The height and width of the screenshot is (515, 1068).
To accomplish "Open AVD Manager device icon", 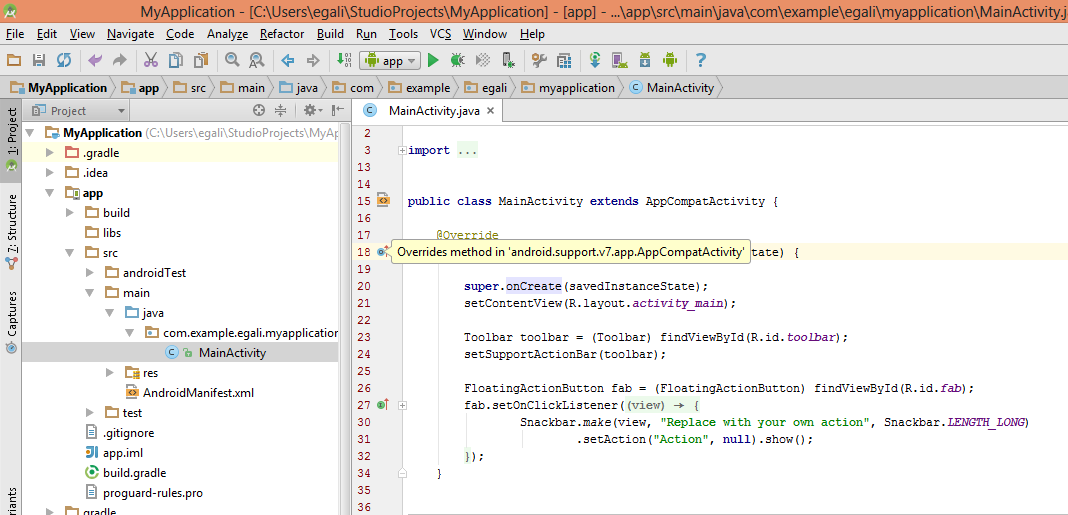I will tap(619, 61).
